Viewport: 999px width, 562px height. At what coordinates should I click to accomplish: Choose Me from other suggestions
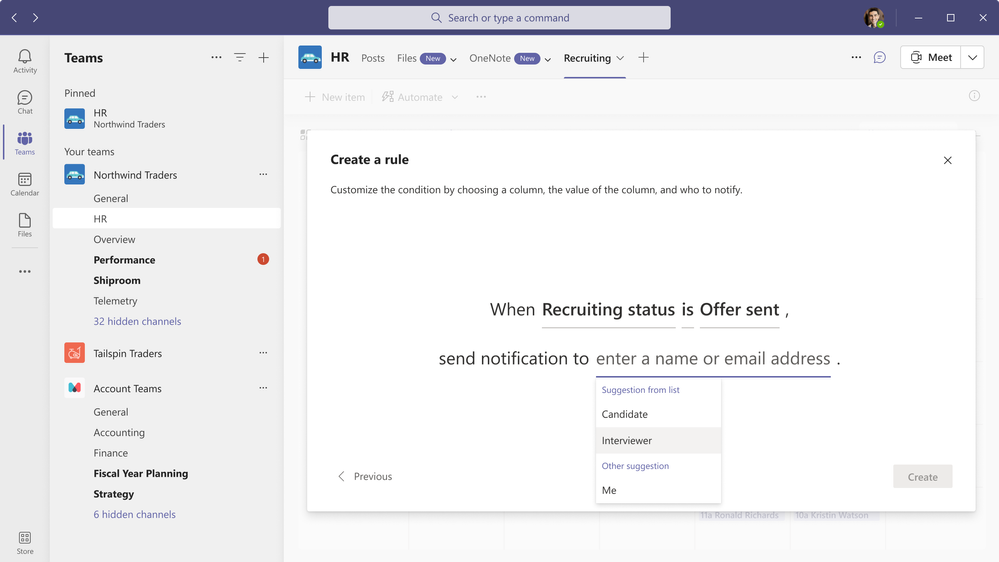658,490
